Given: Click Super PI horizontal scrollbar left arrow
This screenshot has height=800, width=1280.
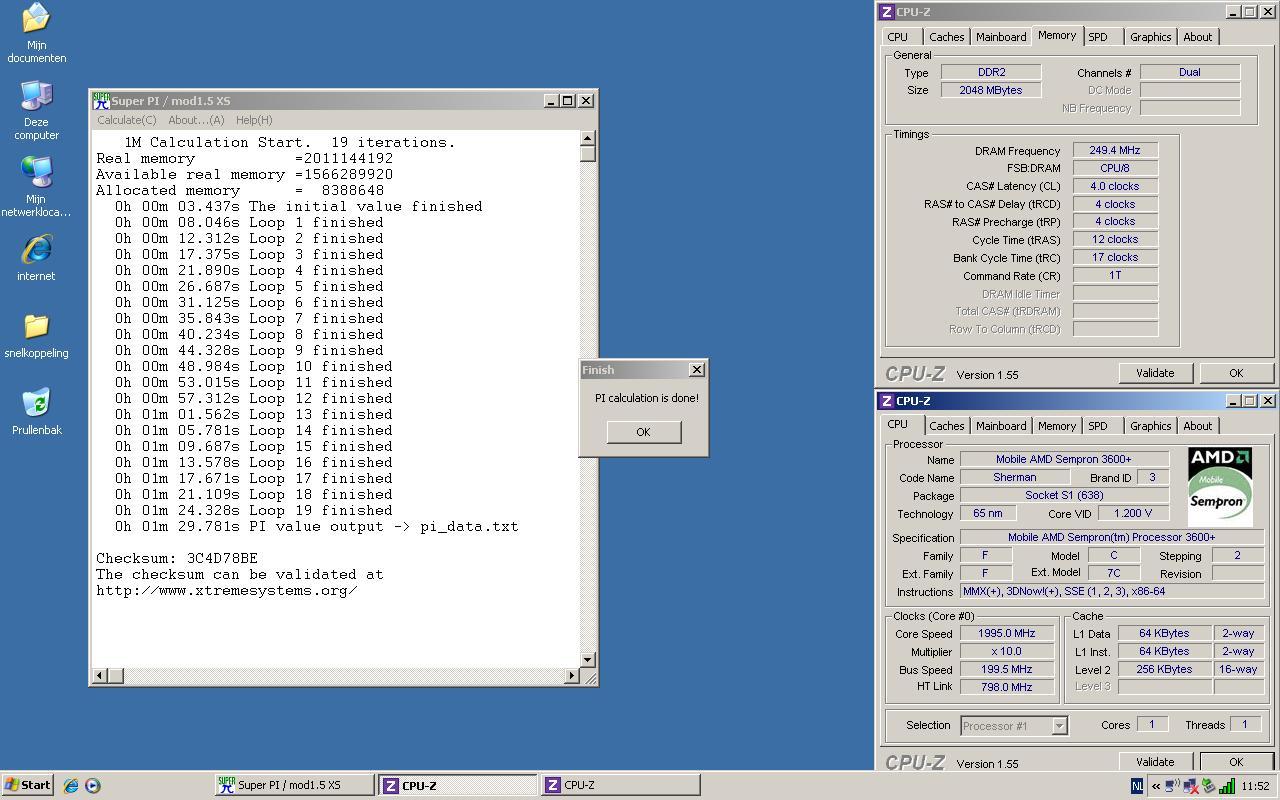Looking at the screenshot, I should 99,675.
